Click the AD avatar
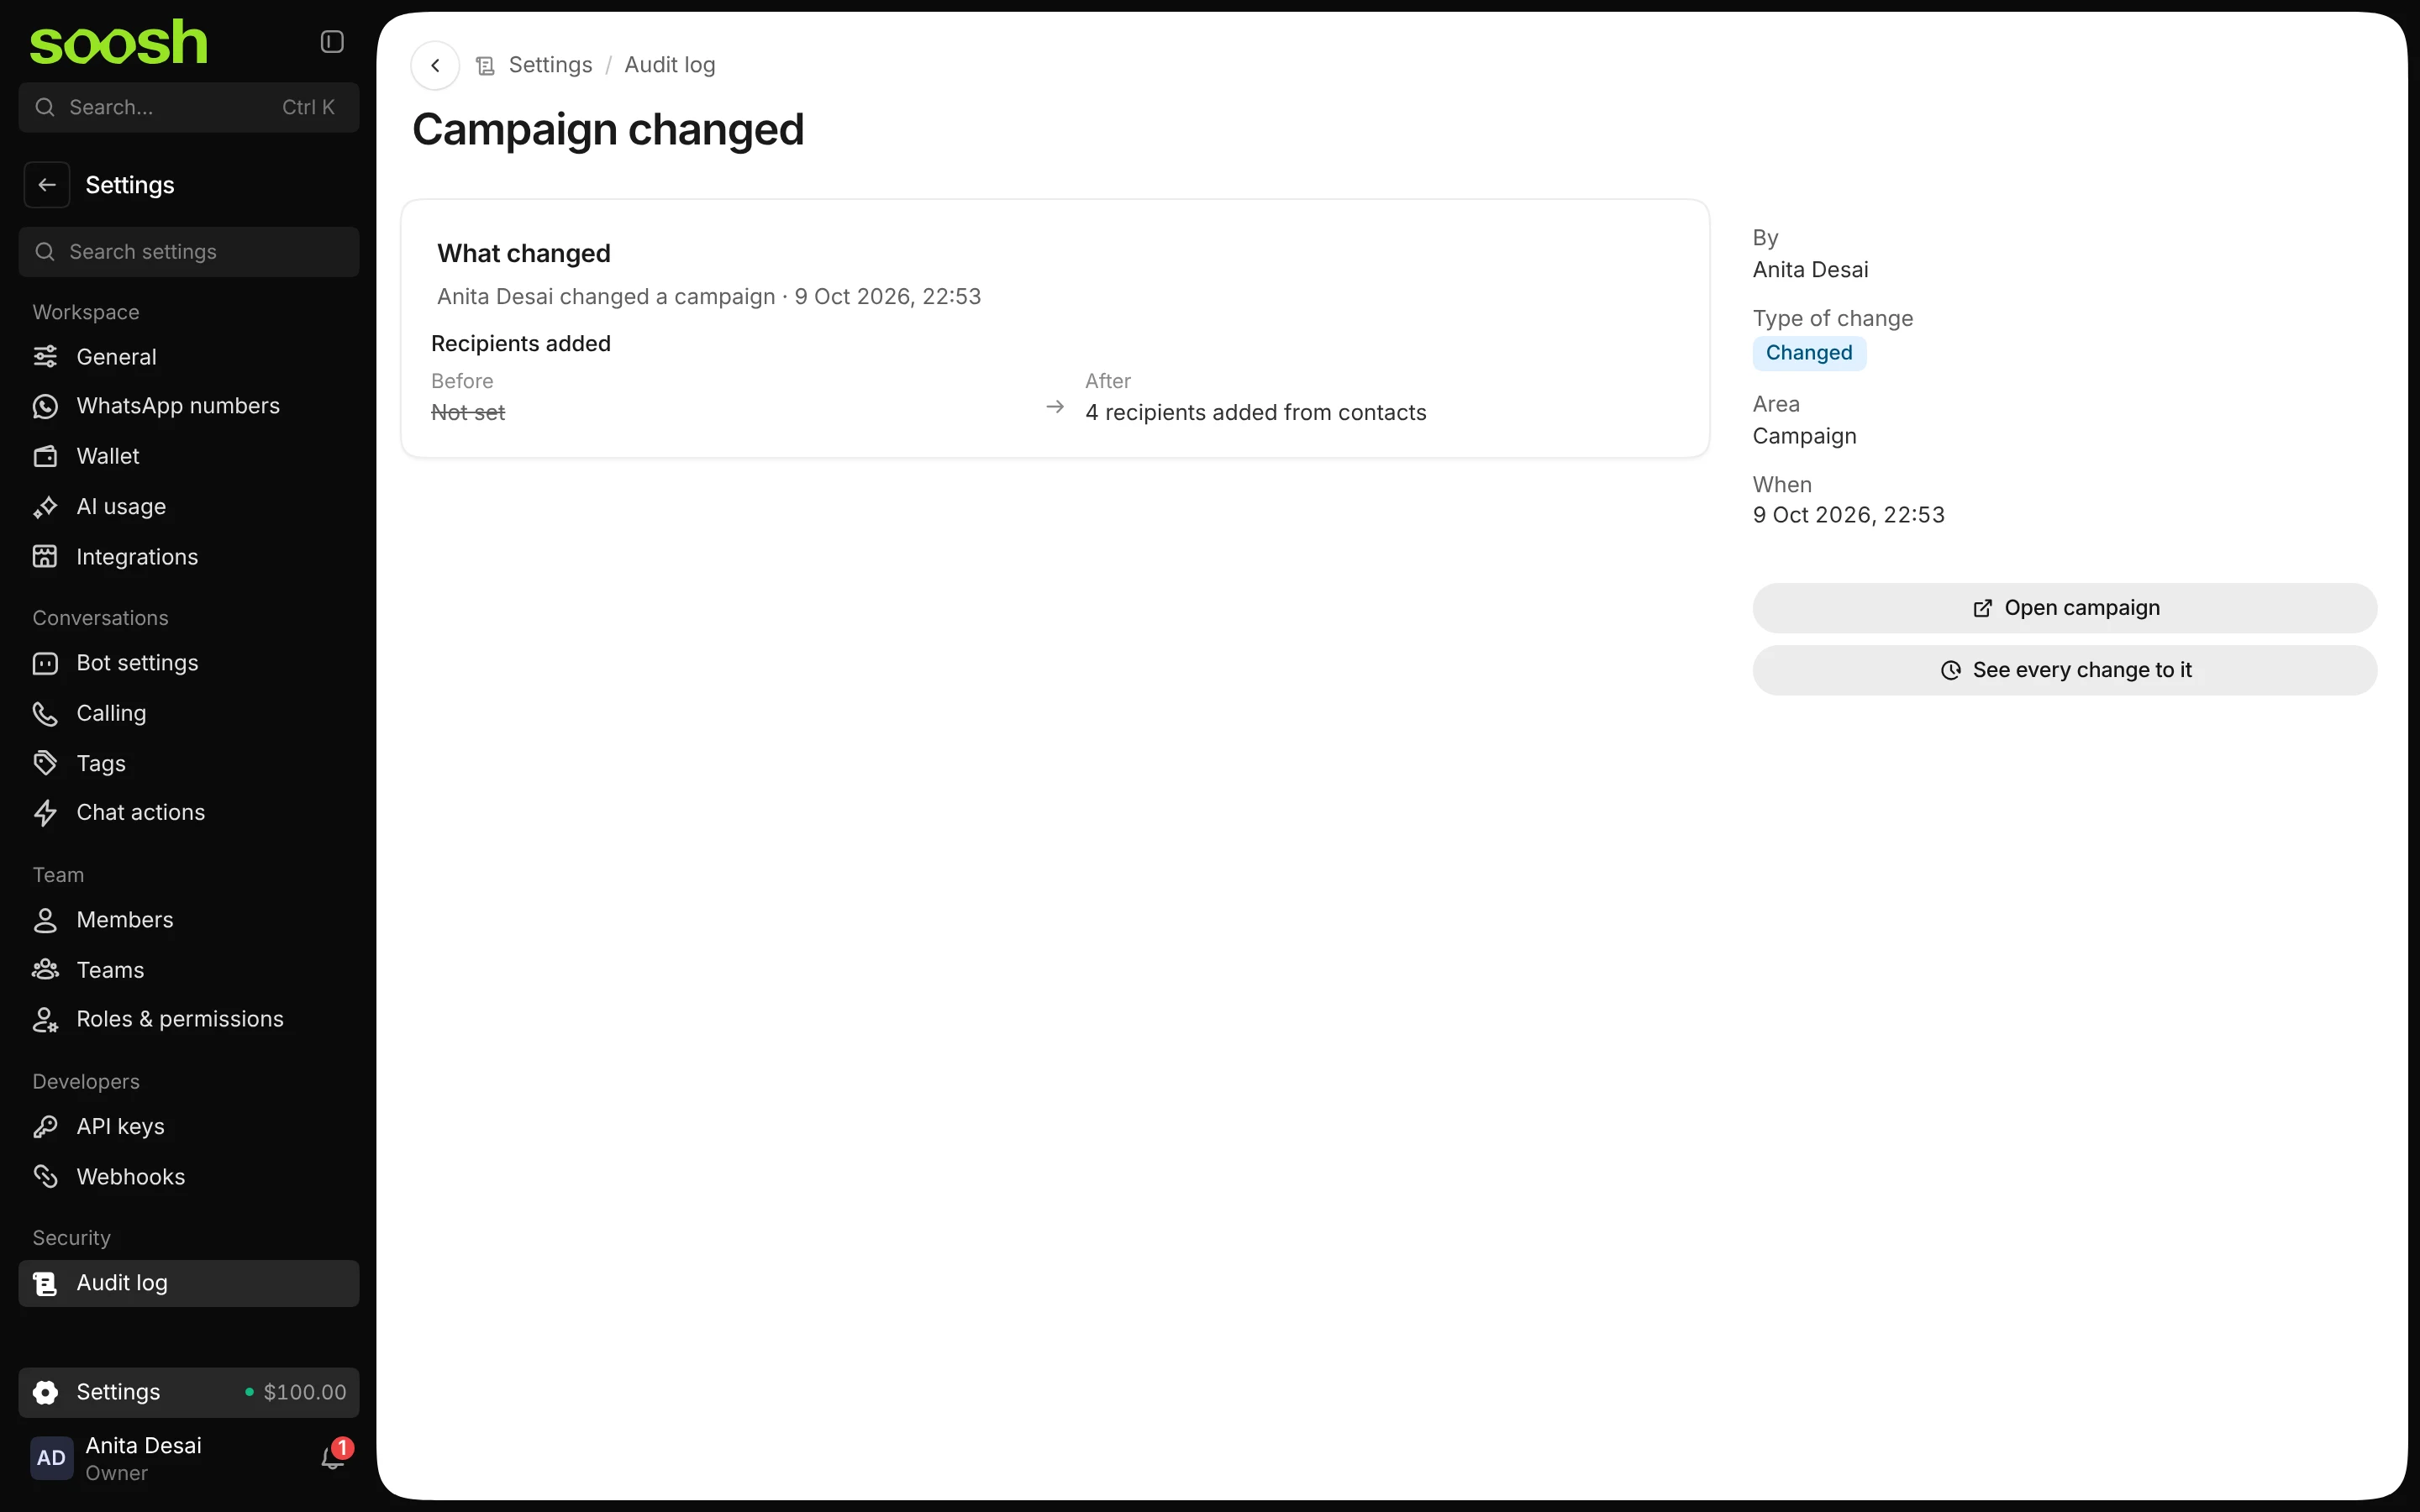Image resolution: width=2420 pixels, height=1512 pixels. (x=51, y=1458)
